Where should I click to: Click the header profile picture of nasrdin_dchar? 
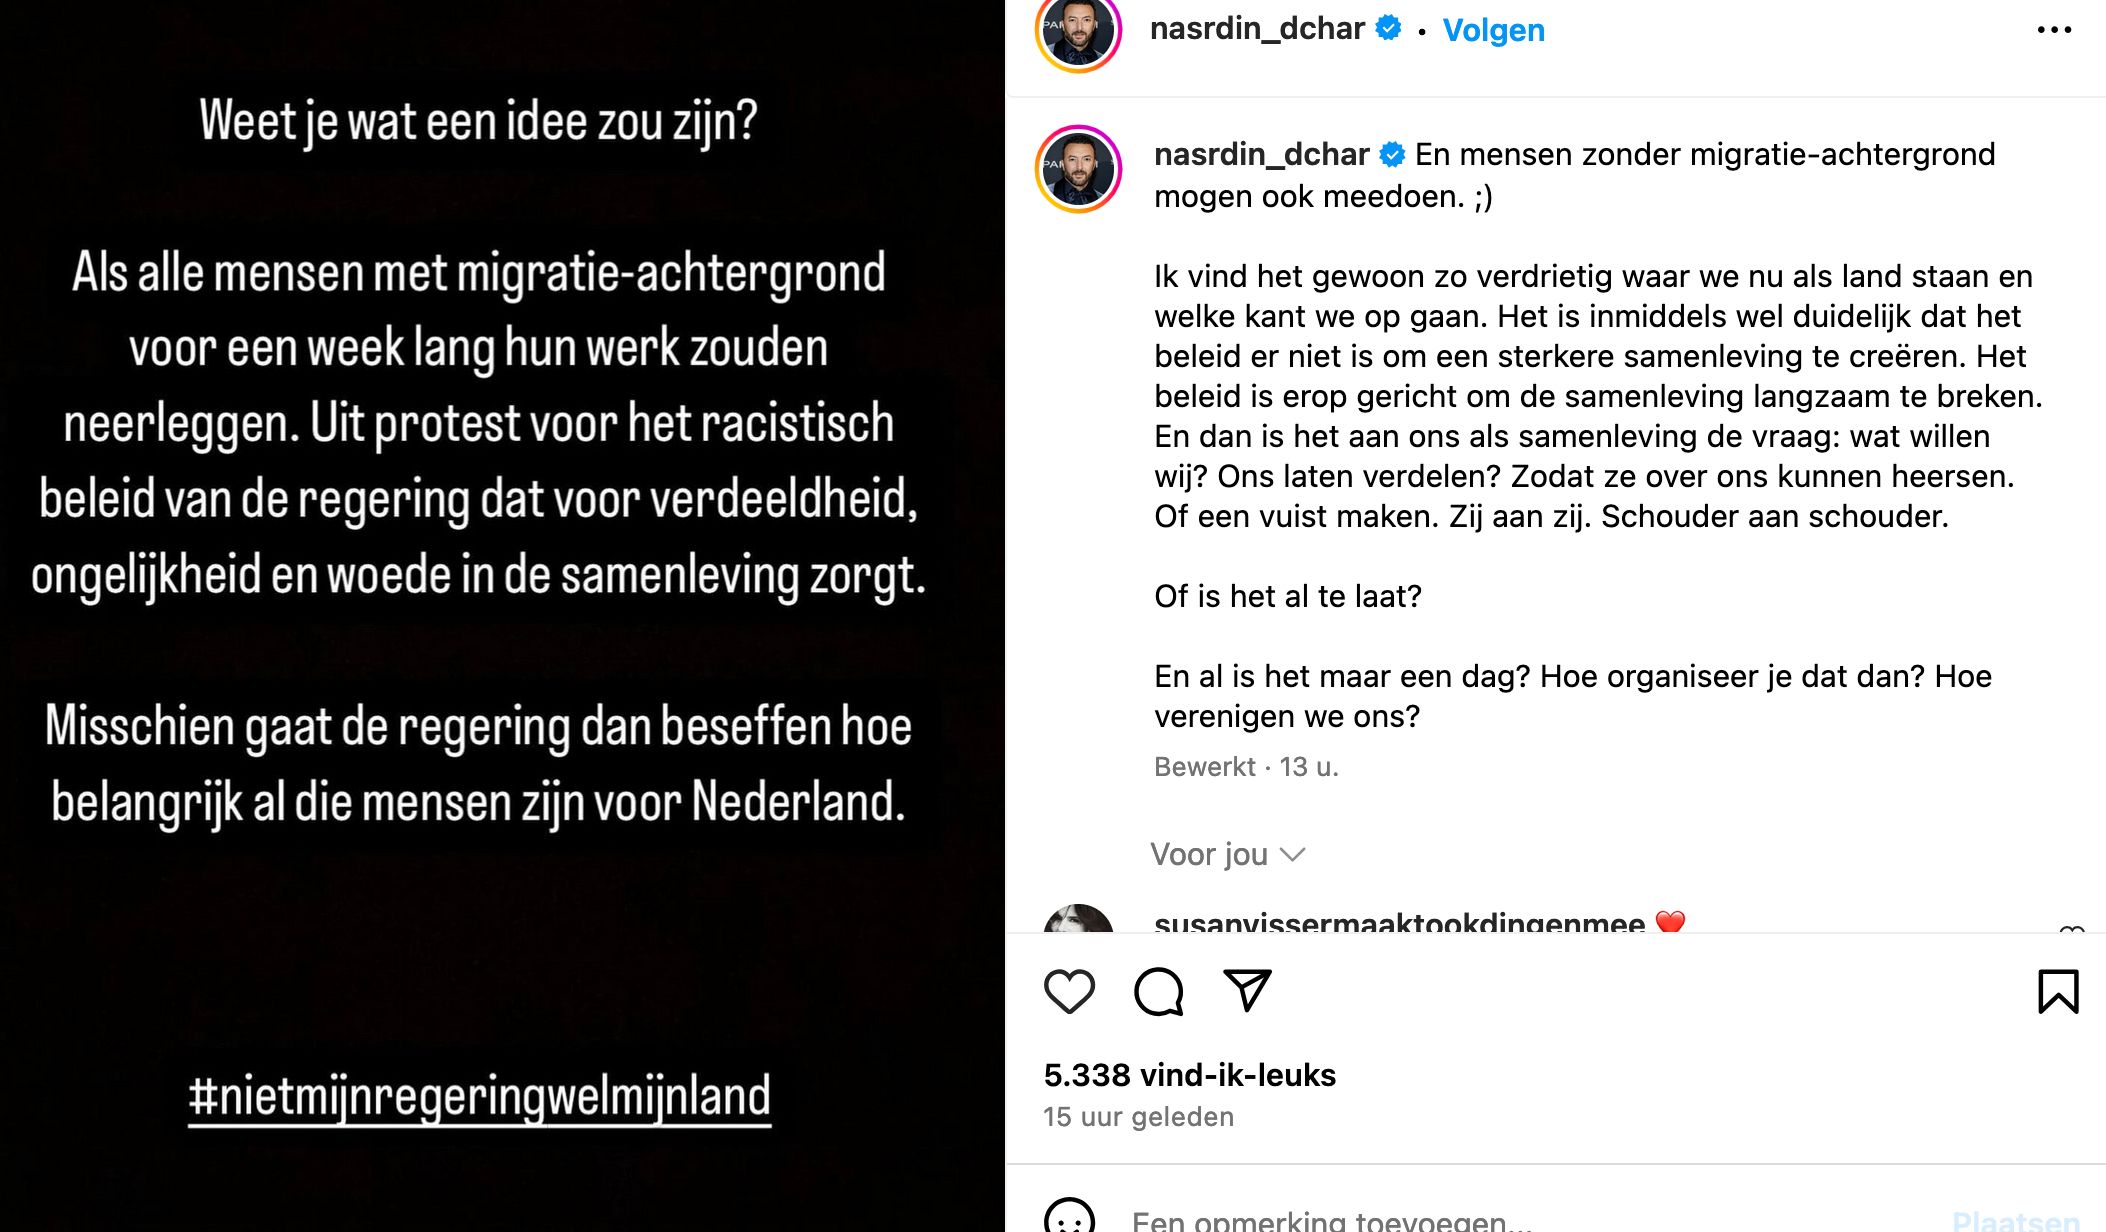(1078, 32)
